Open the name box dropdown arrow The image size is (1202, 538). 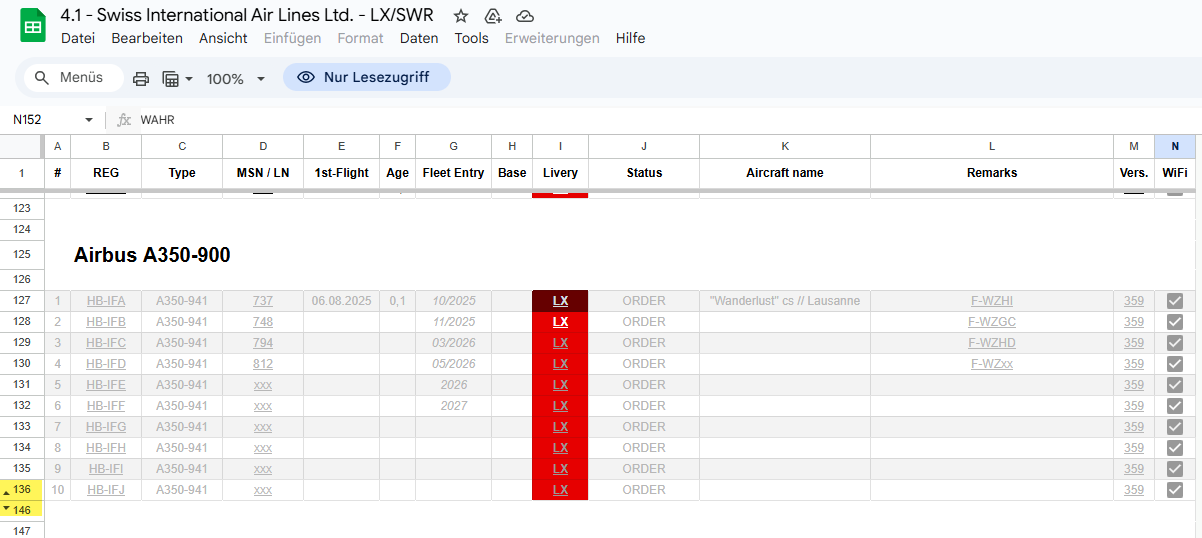pos(88,120)
